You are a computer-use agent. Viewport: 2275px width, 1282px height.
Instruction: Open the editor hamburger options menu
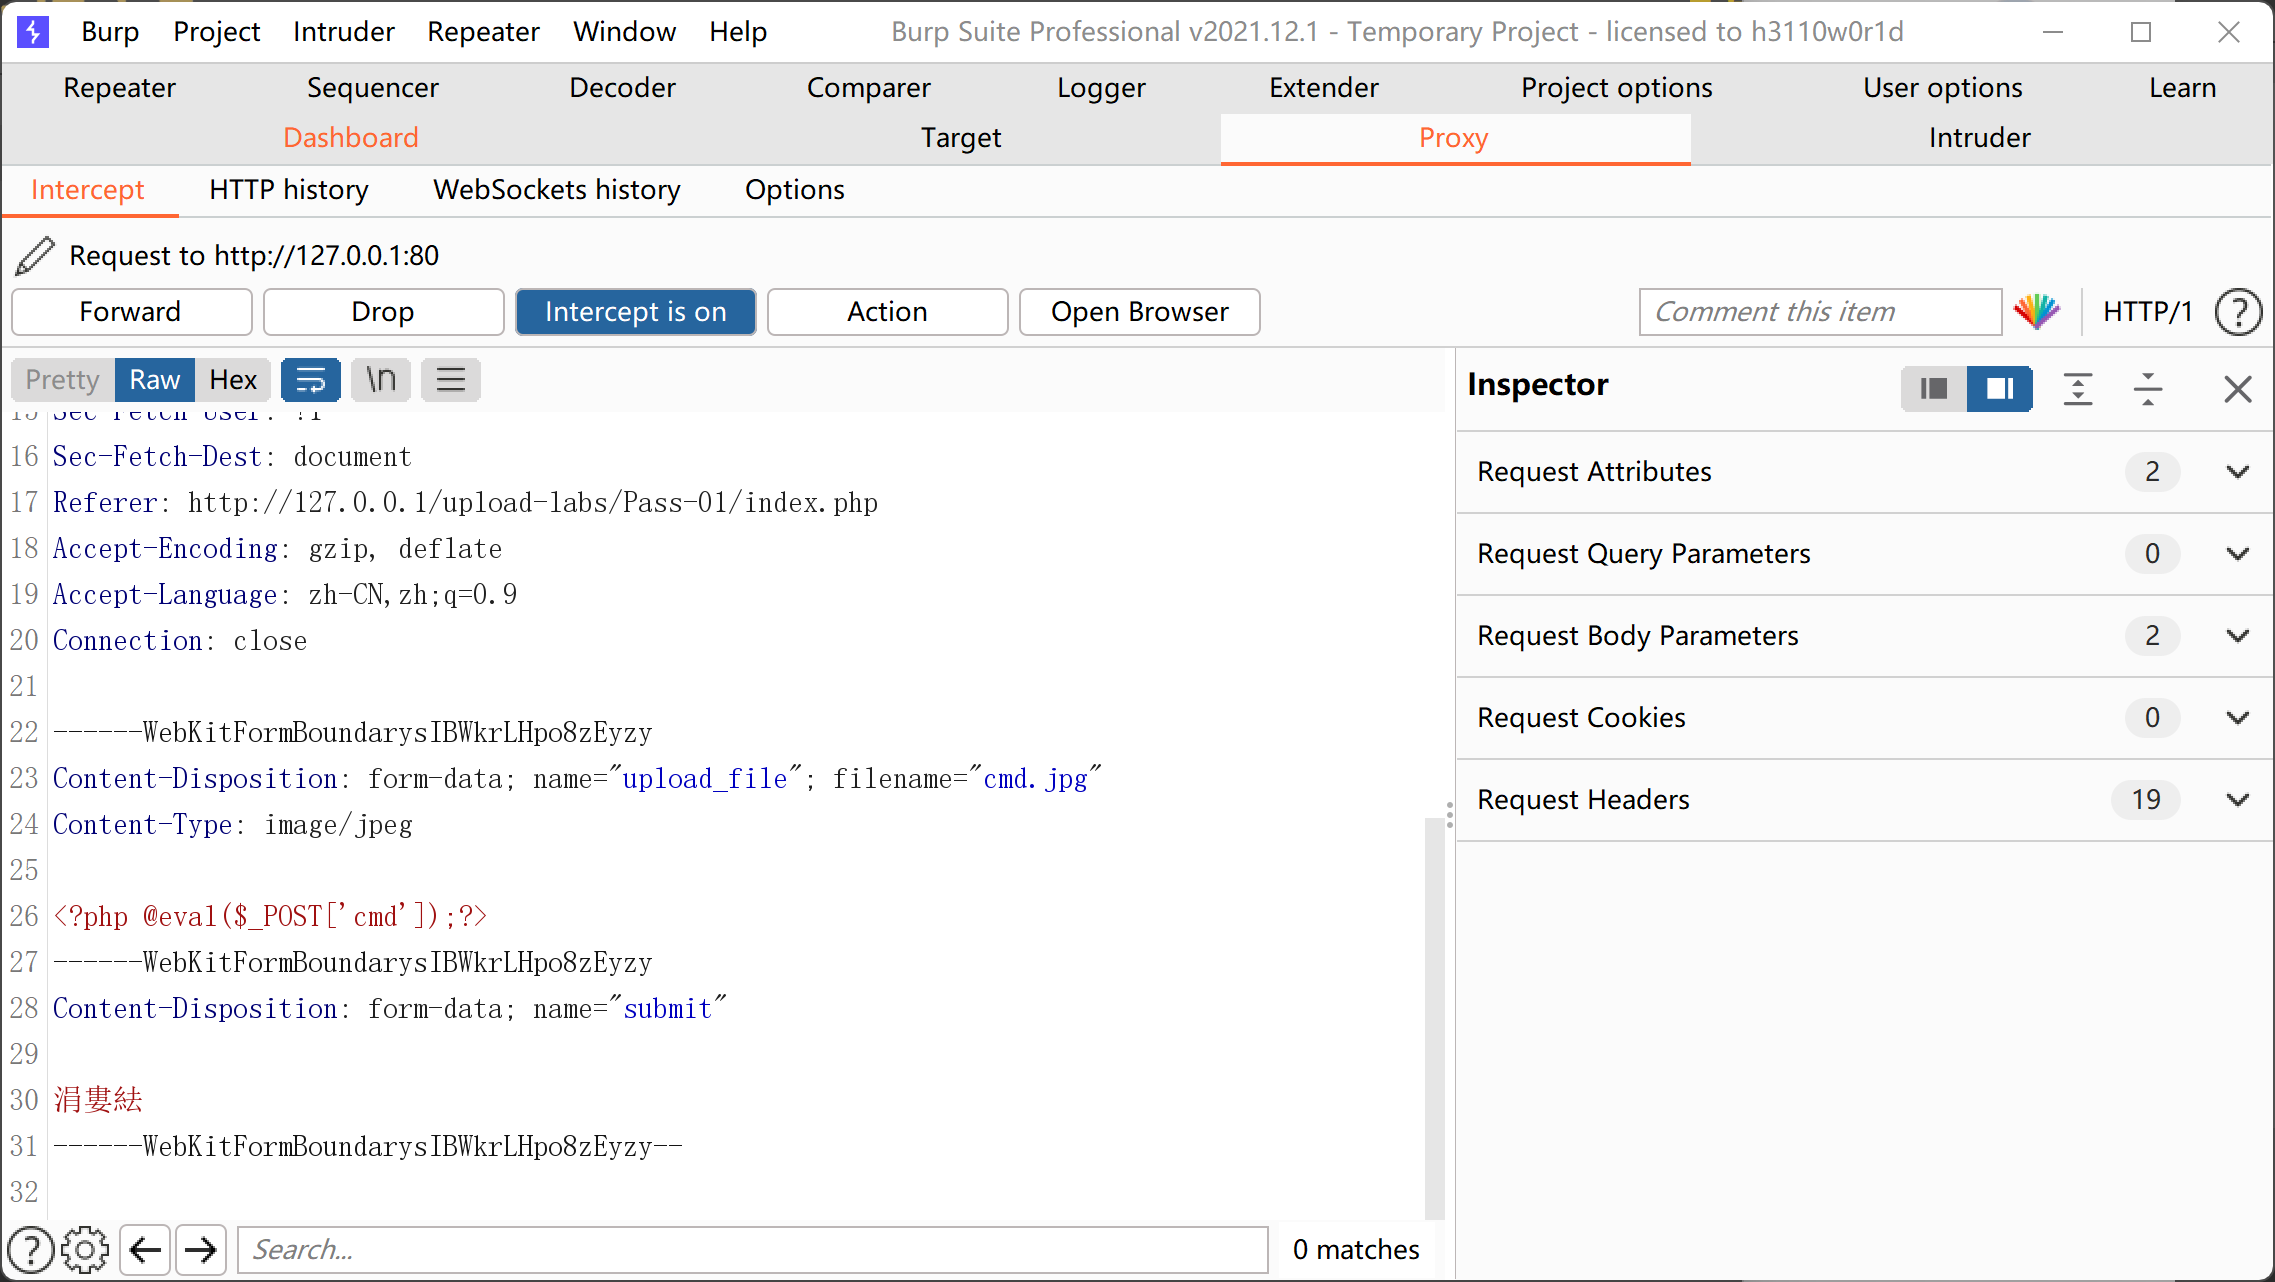pyautogui.click(x=451, y=380)
